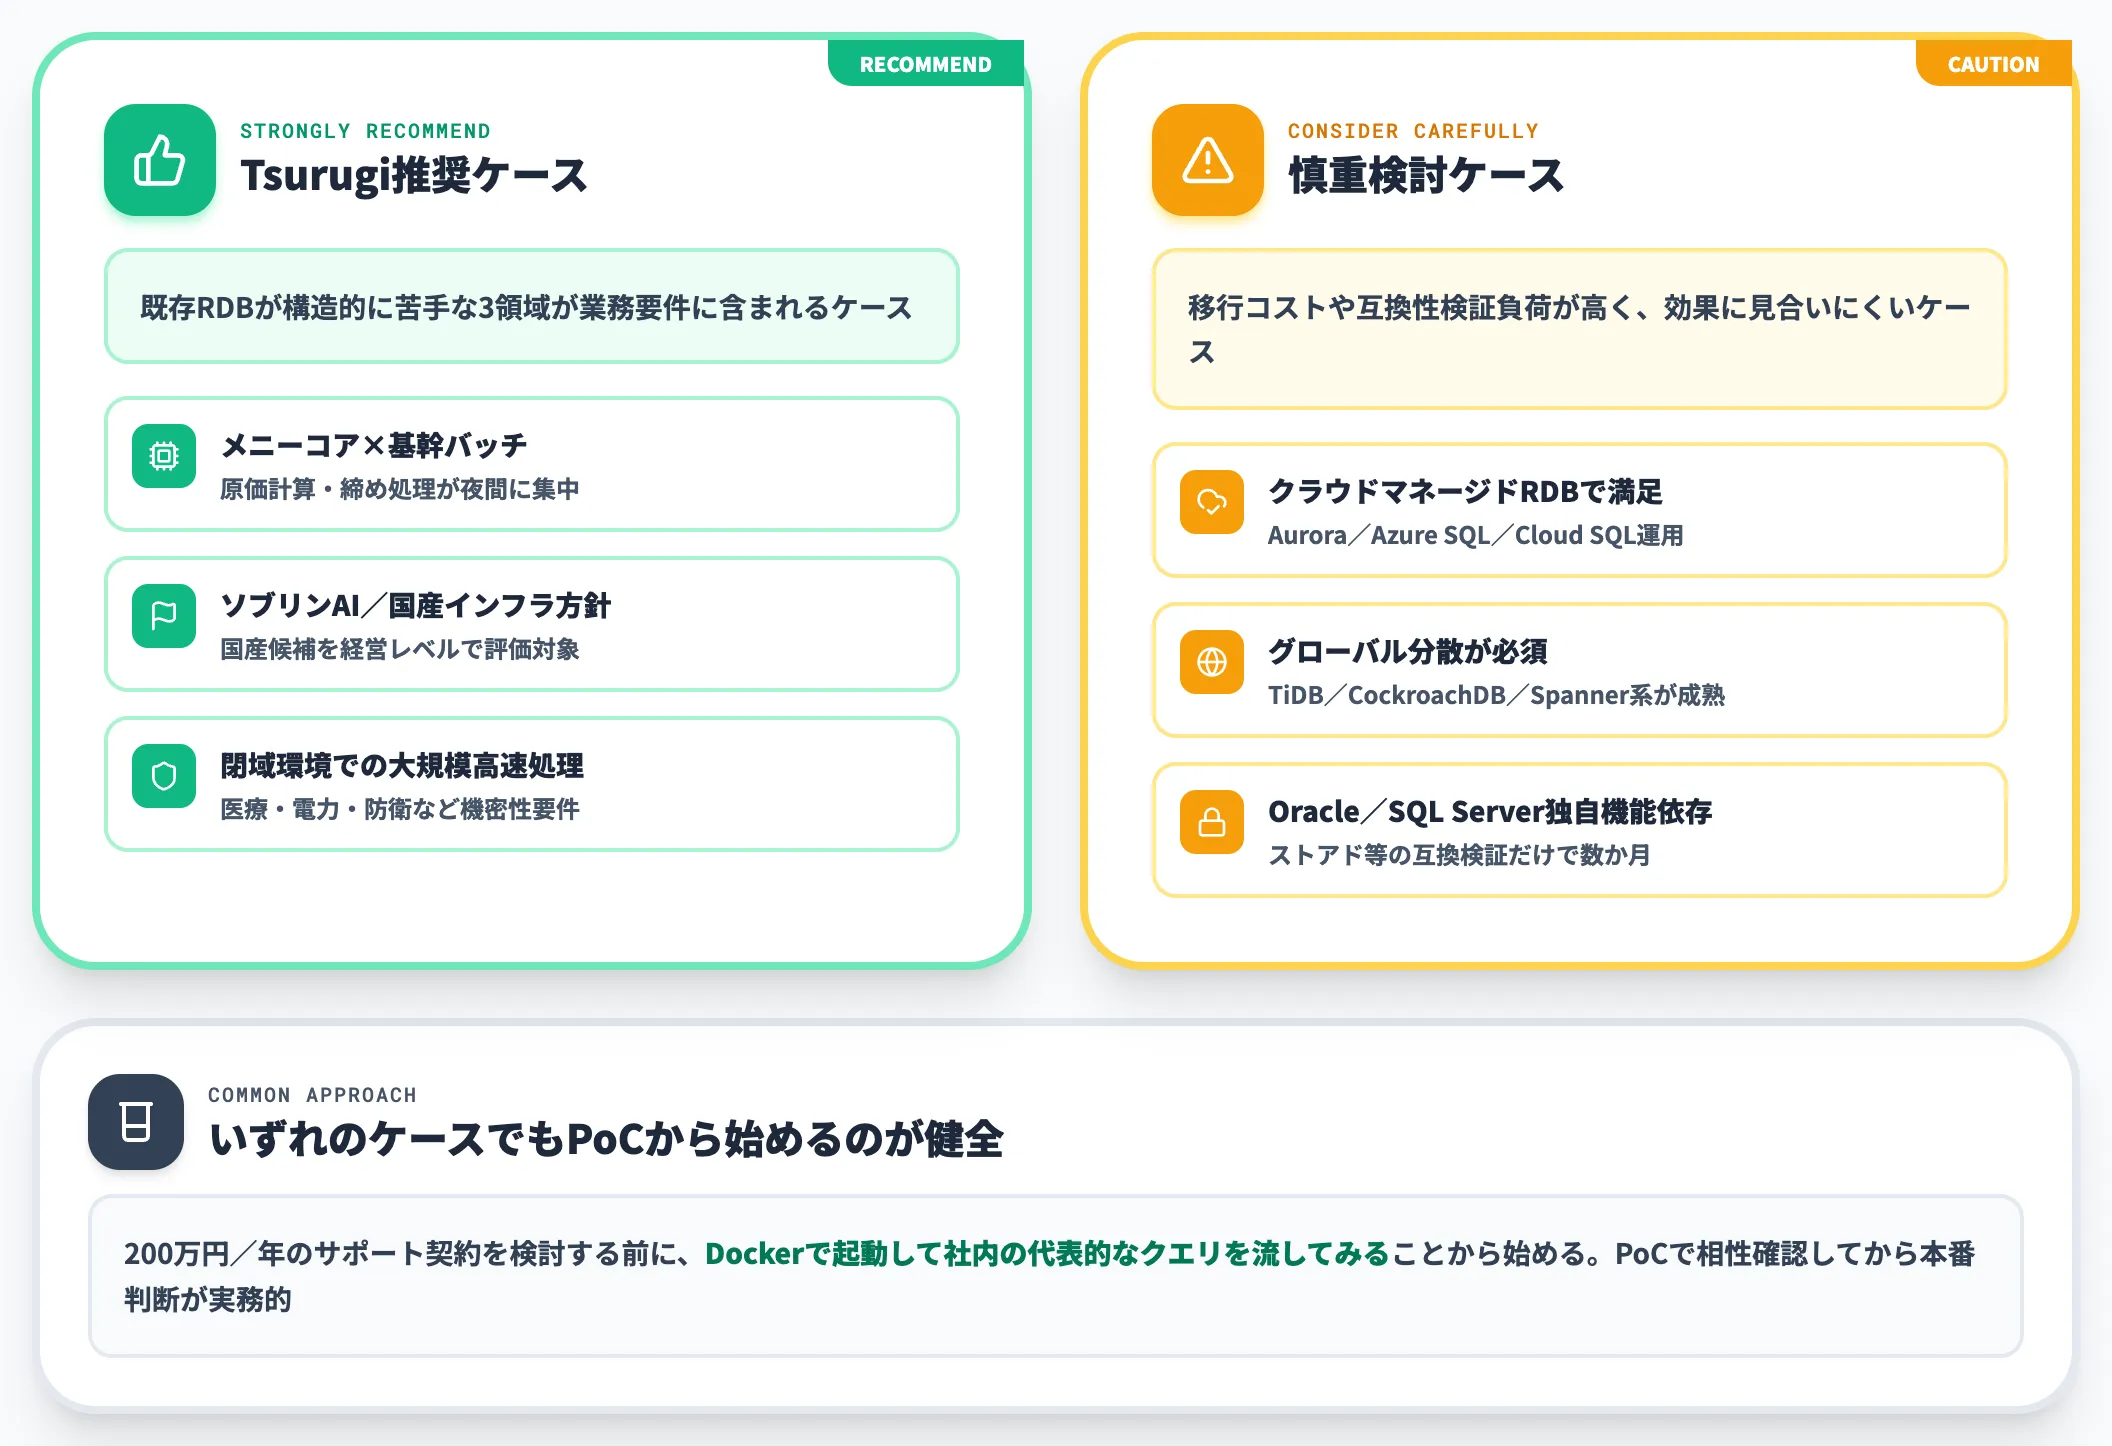Screen dimensions: 2112x1446
Task: Click the subtitle ストアド等の互換検証だけで数か月
Action: point(1459,855)
